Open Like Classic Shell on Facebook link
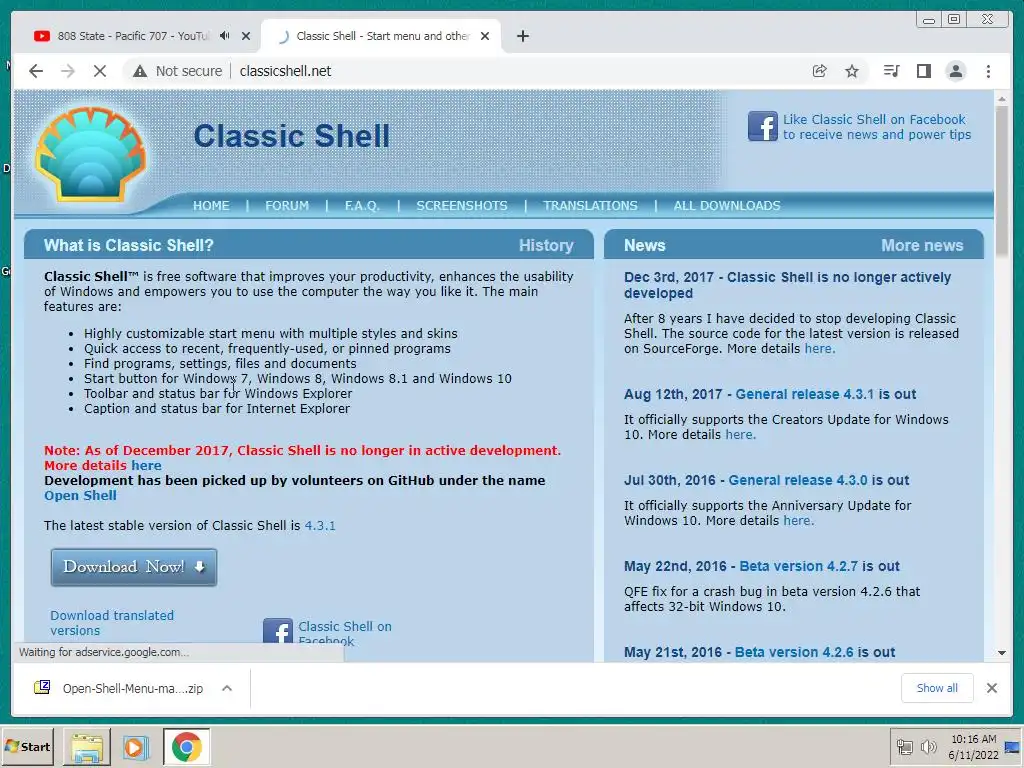 (x=876, y=127)
